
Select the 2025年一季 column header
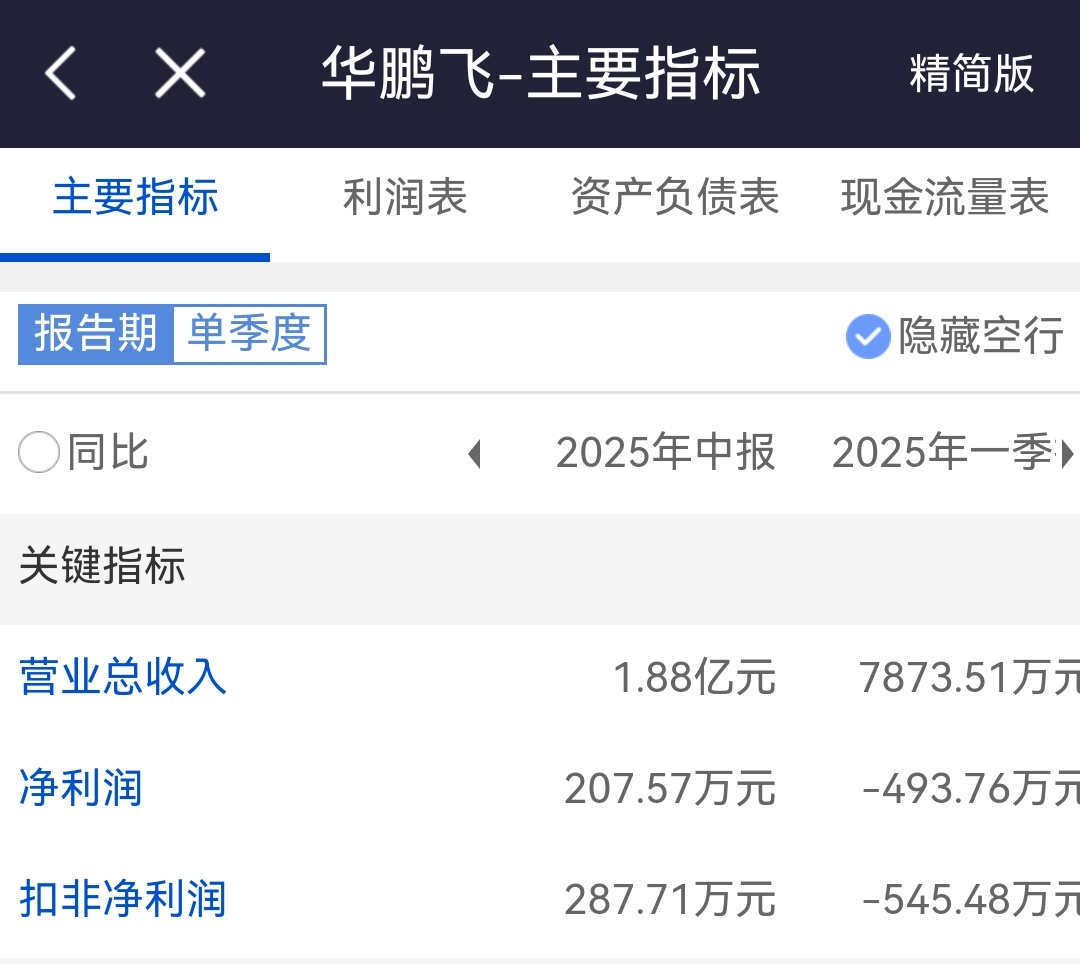[940, 453]
